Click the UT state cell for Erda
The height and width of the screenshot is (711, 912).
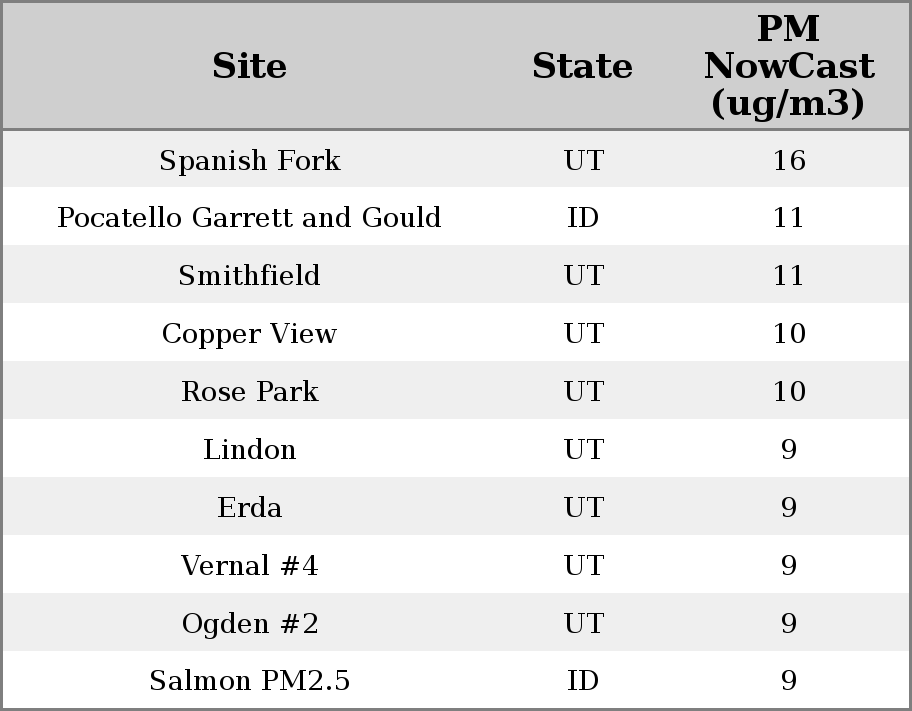point(582,508)
